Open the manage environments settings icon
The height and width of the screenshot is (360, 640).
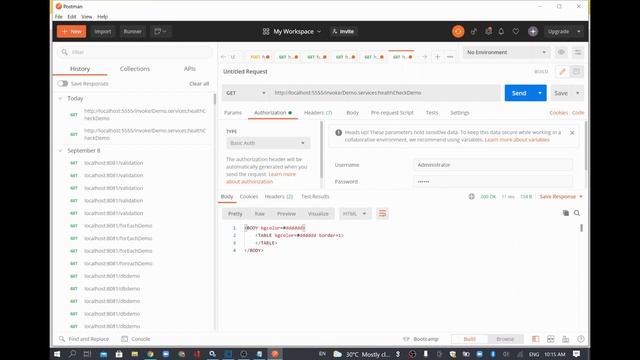(x=578, y=52)
